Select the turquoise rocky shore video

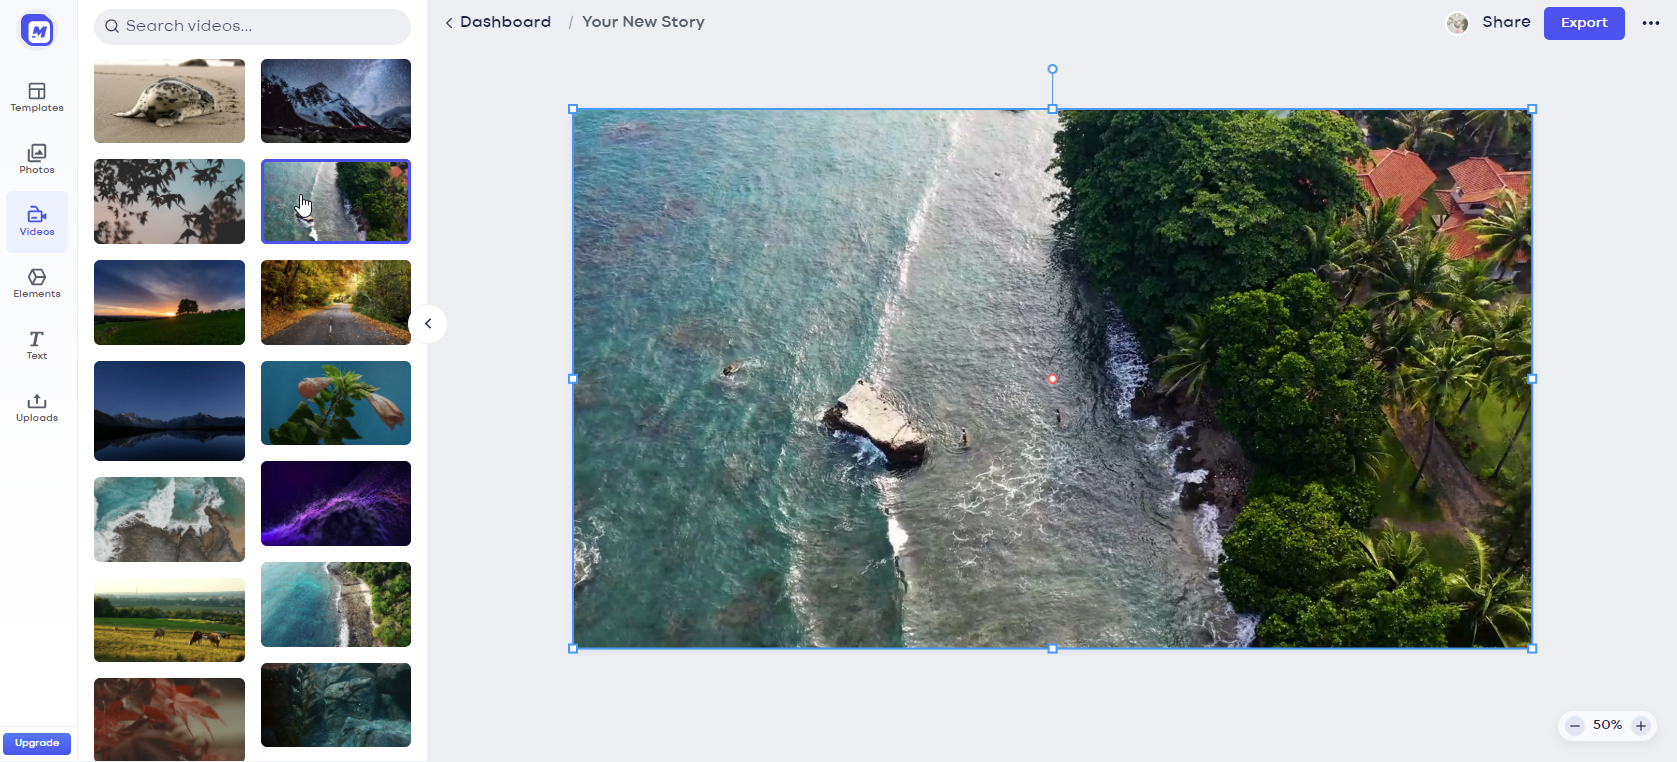[x=336, y=604]
